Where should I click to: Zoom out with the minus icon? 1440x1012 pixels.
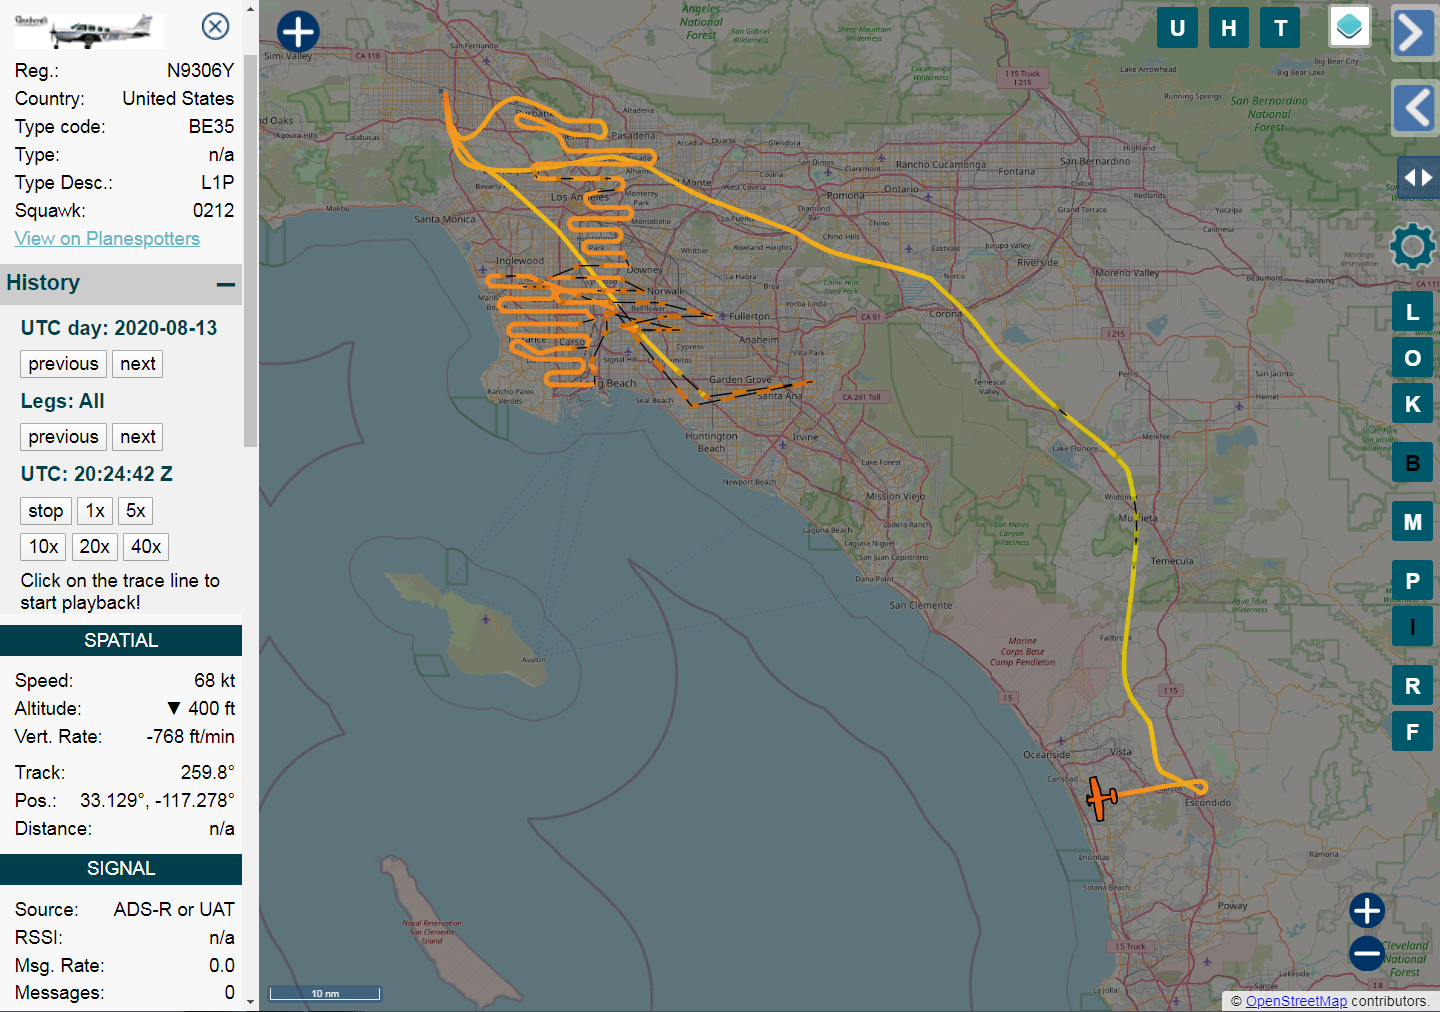pyautogui.click(x=1366, y=953)
